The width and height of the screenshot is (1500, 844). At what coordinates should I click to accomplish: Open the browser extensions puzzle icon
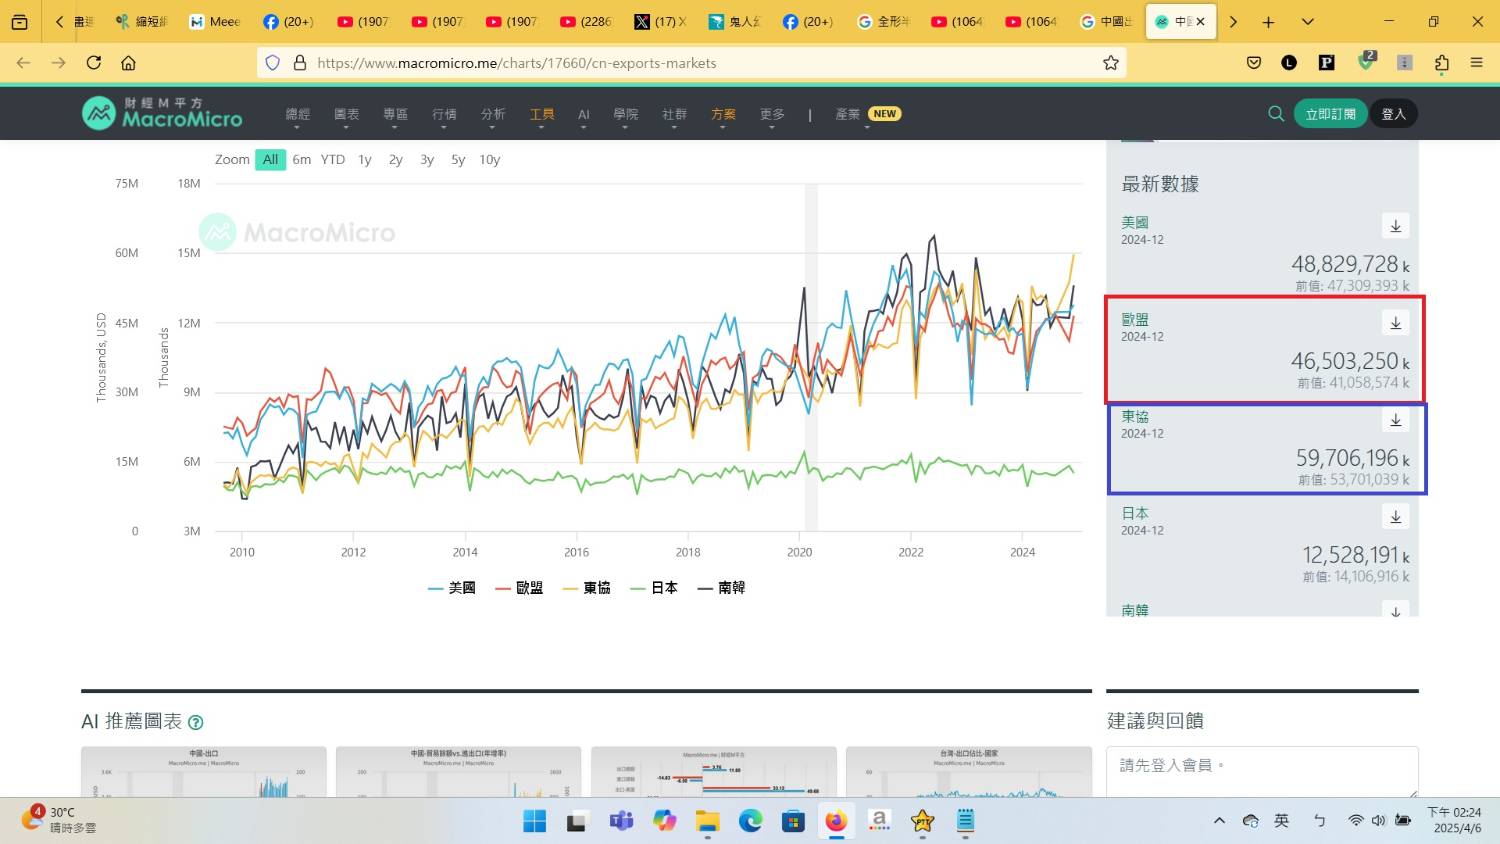[x=1441, y=63]
